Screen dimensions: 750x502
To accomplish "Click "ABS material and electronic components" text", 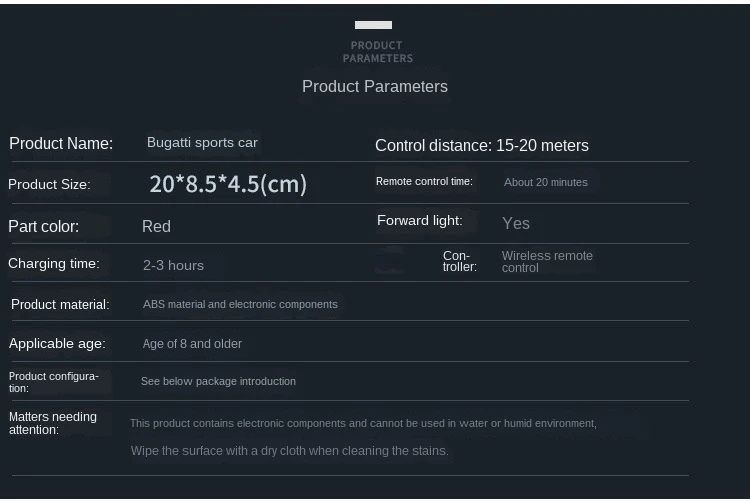I will pos(240,305).
